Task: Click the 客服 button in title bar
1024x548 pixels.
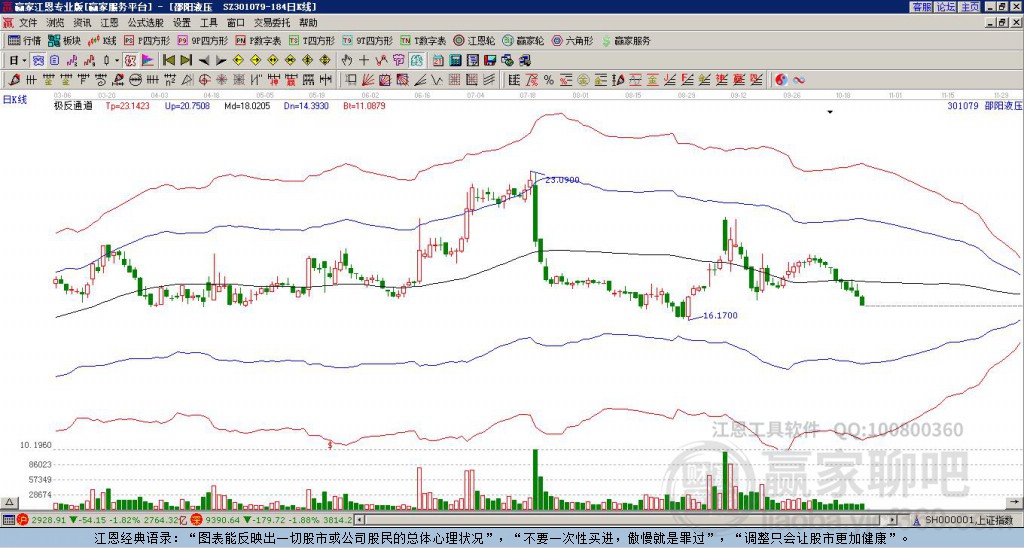Action: [x=921, y=7]
